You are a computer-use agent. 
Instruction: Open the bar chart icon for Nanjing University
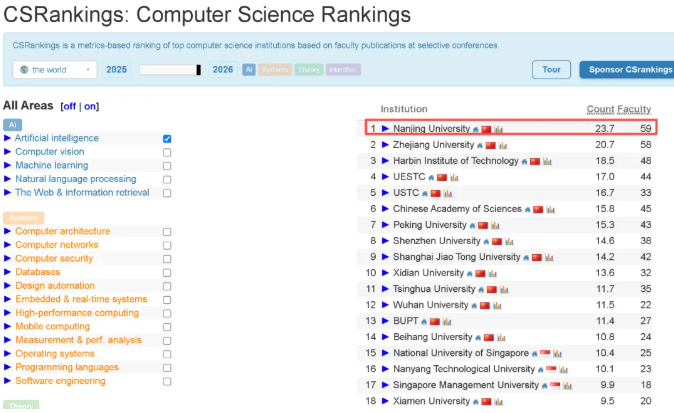coord(499,129)
